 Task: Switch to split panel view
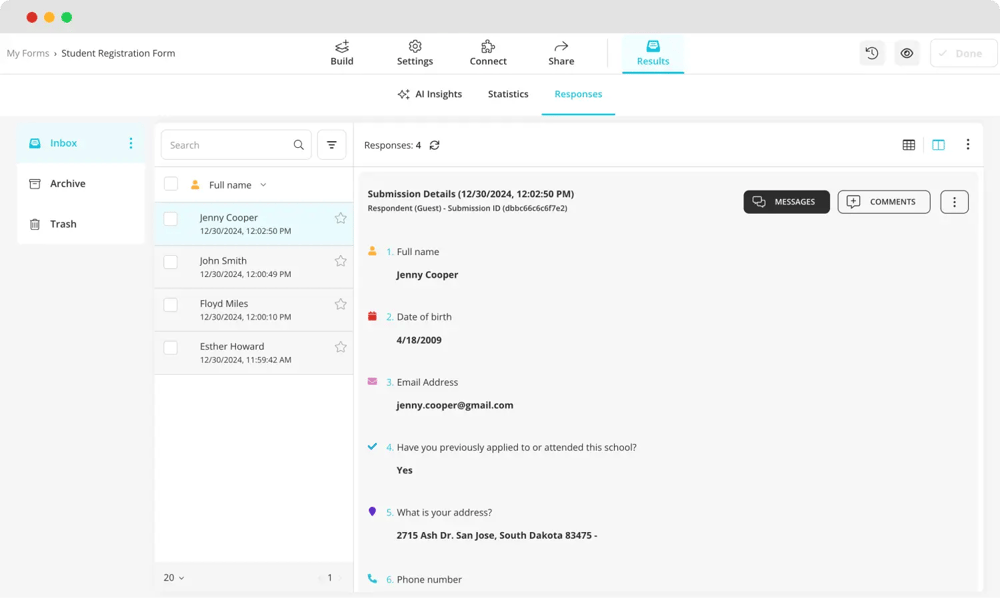pos(938,145)
